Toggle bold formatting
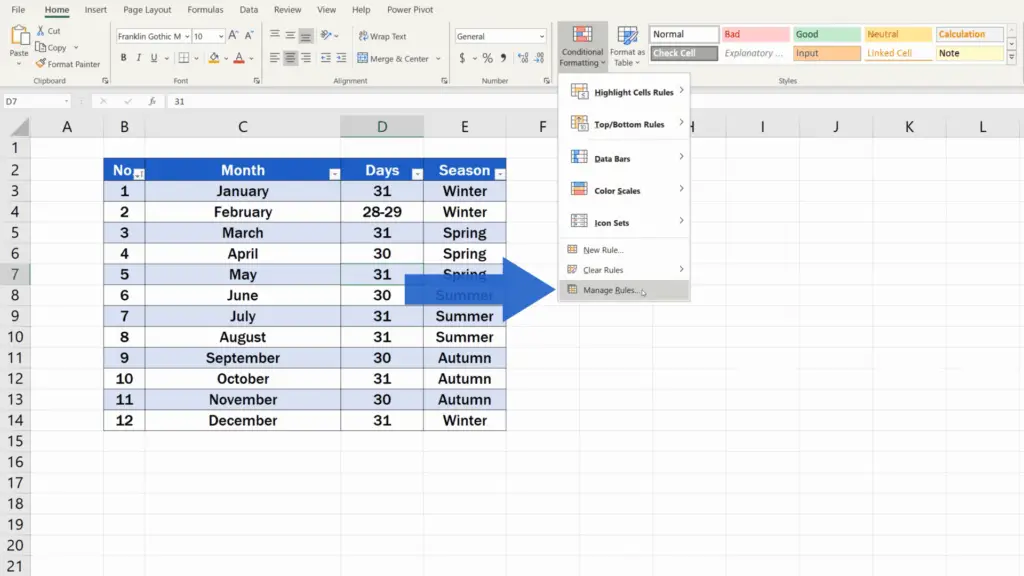This screenshot has width=1024, height=576. tap(123, 58)
